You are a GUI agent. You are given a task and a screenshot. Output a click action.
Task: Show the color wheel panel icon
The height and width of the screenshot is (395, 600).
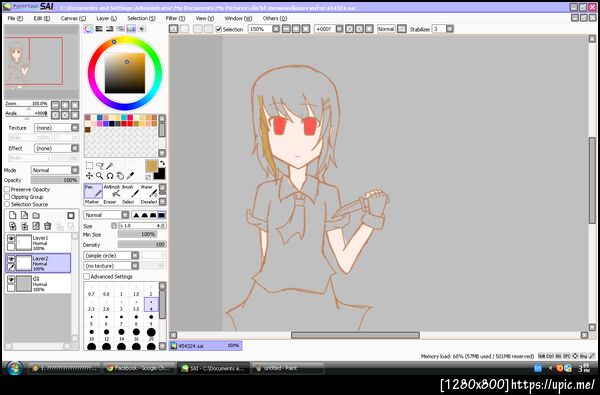(88, 29)
